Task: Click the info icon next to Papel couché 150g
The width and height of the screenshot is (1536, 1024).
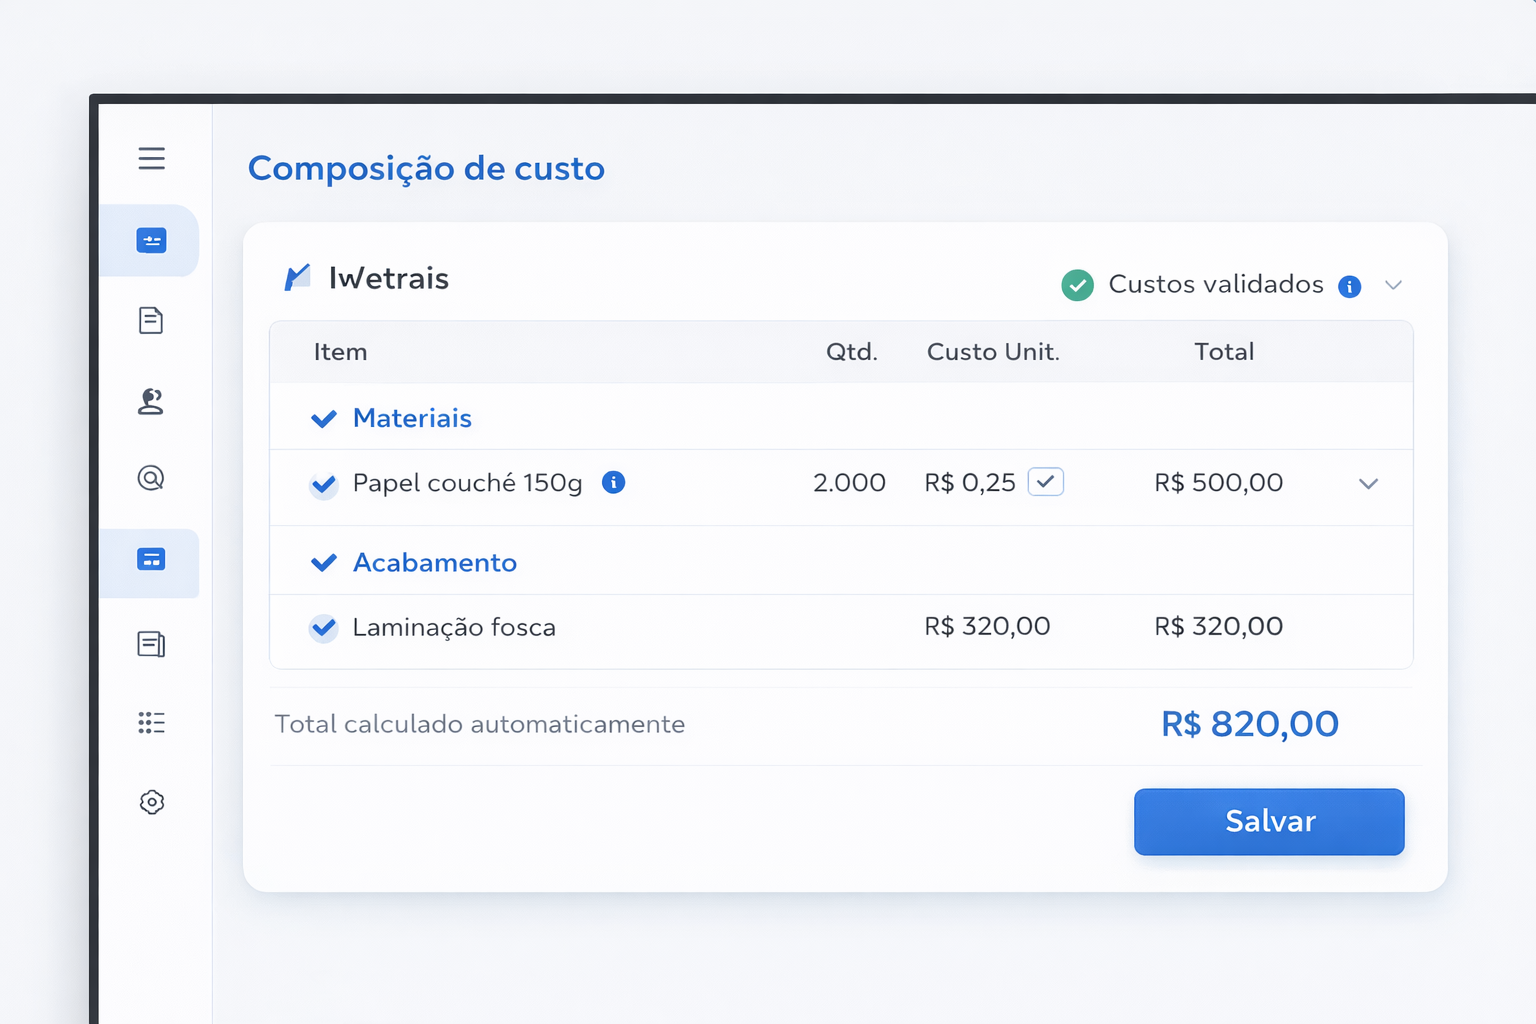Action: pos(614,482)
